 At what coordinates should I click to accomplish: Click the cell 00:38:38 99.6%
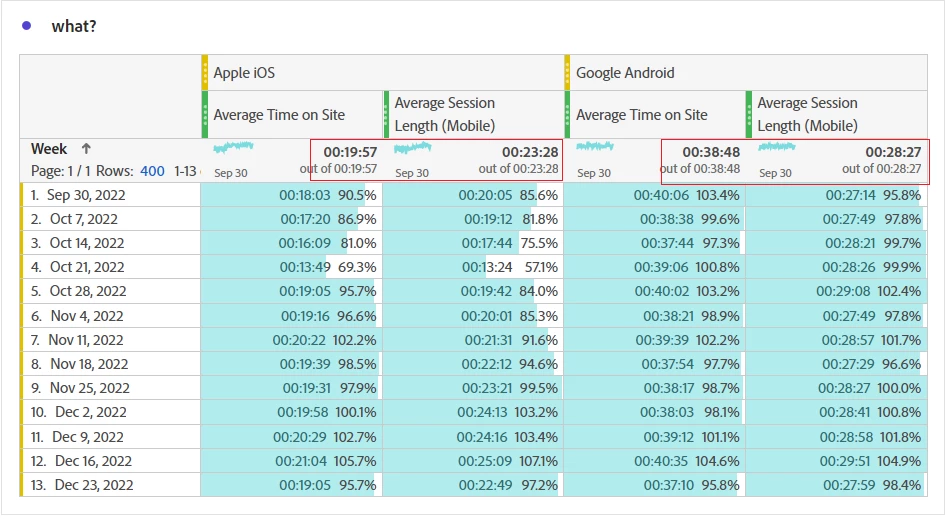pos(655,219)
